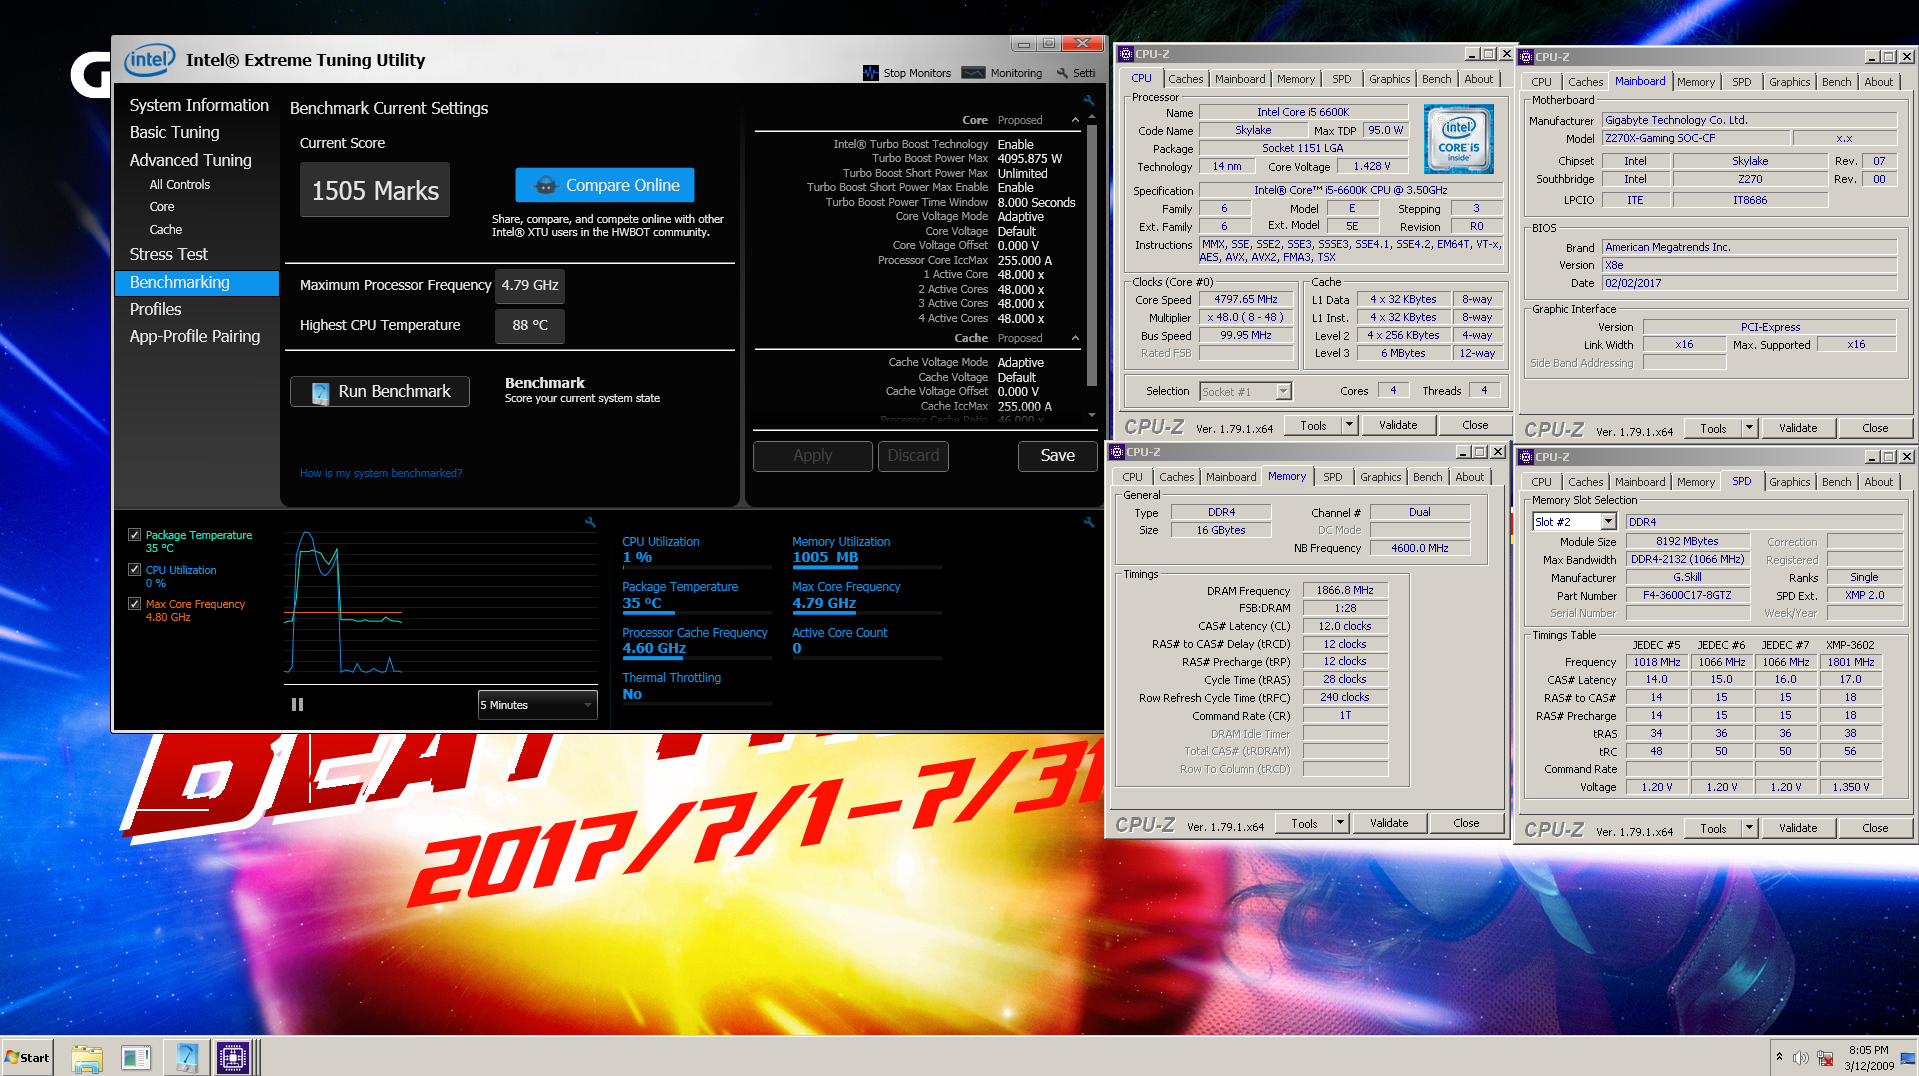Toggle Max Core Frequency graph checkbox
This screenshot has width=1919, height=1076.
[134, 603]
